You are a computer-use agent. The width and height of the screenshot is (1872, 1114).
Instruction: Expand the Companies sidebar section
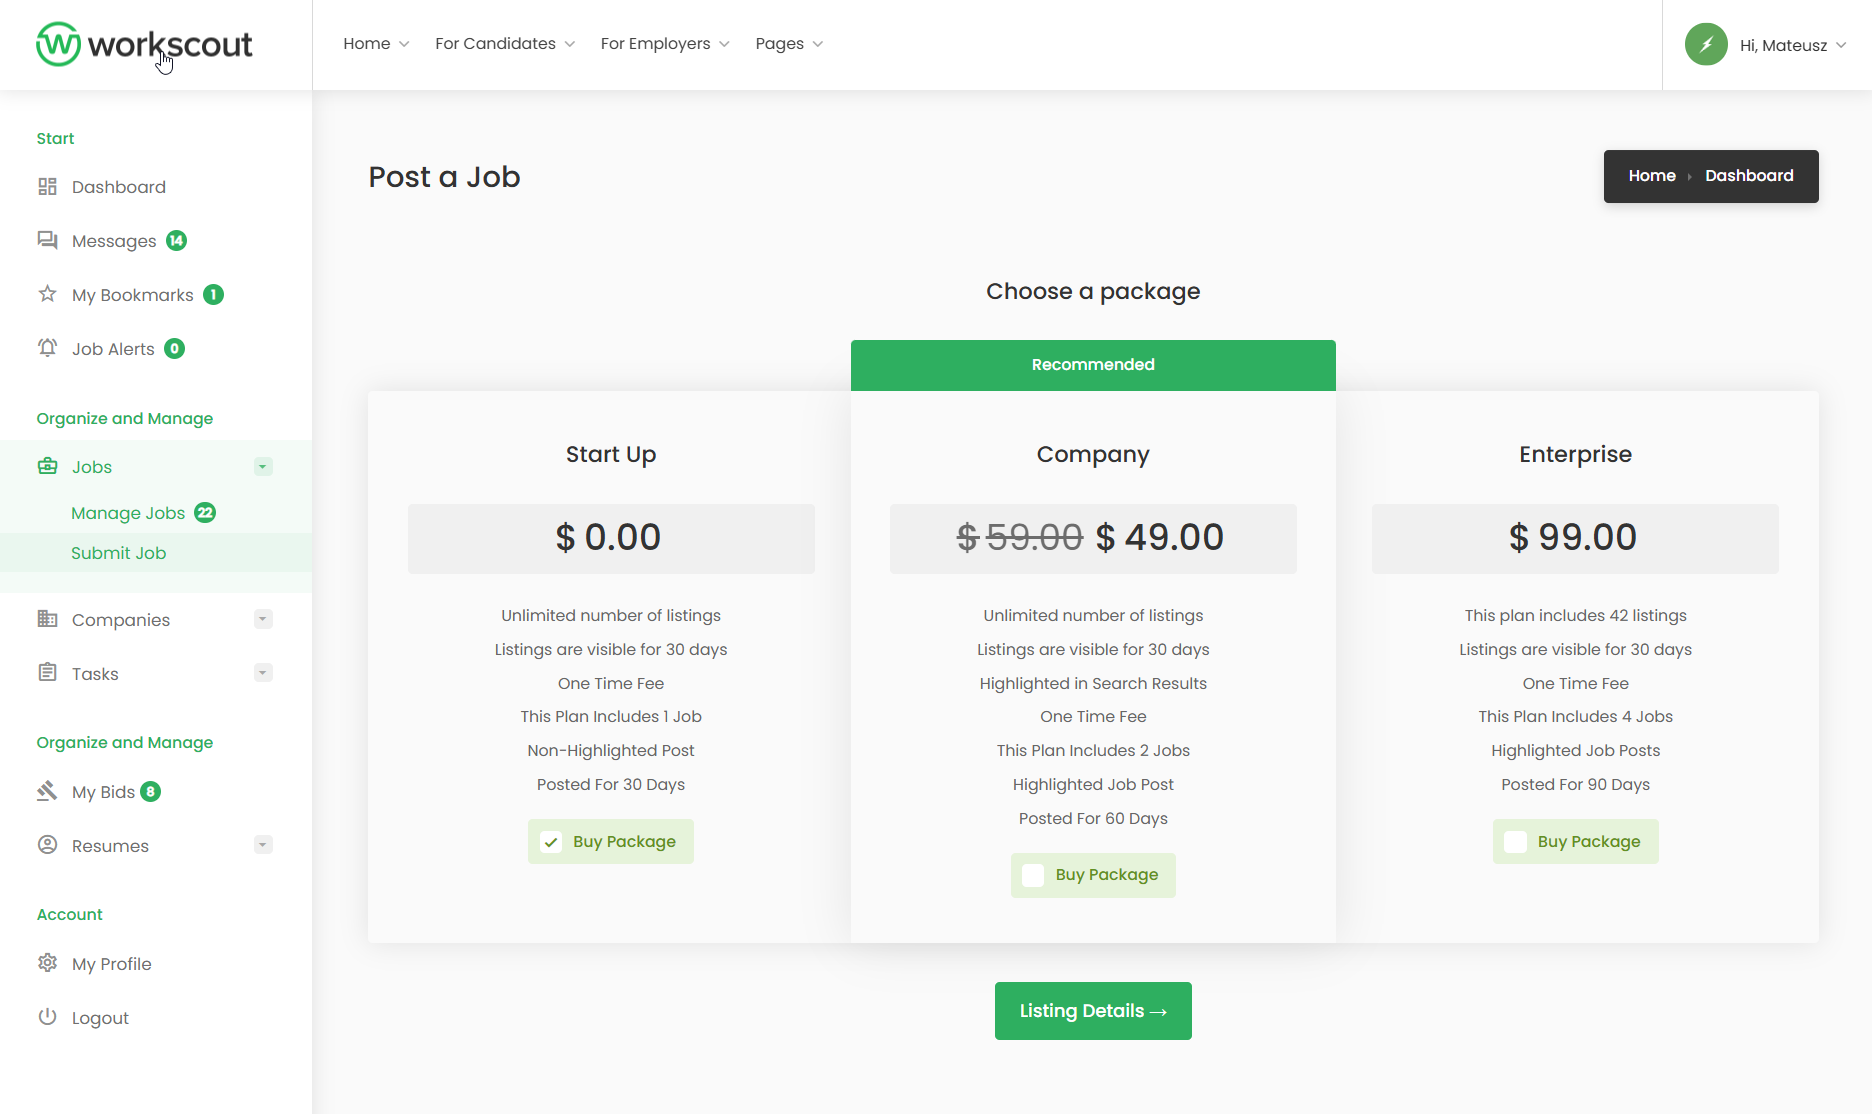[263, 619]
